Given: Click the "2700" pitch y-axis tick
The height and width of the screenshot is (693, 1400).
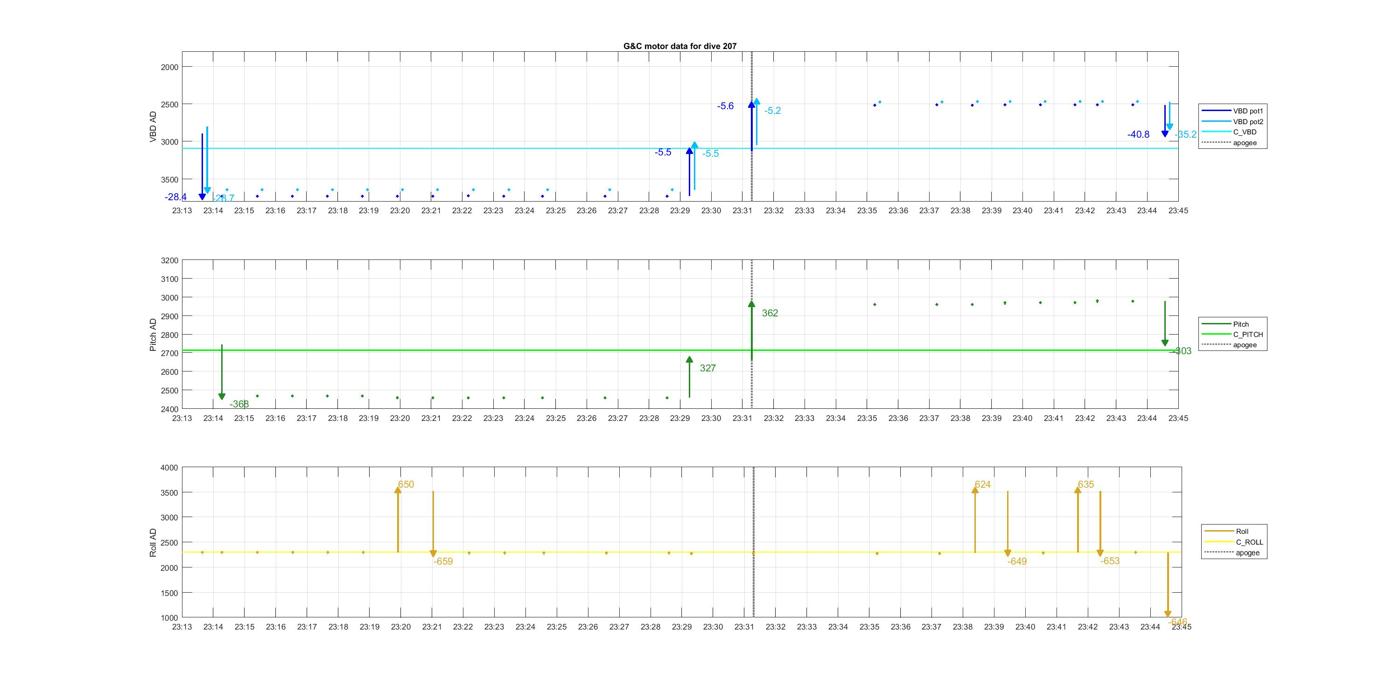Looking at the screenshot, I should [x=169, y=353].
